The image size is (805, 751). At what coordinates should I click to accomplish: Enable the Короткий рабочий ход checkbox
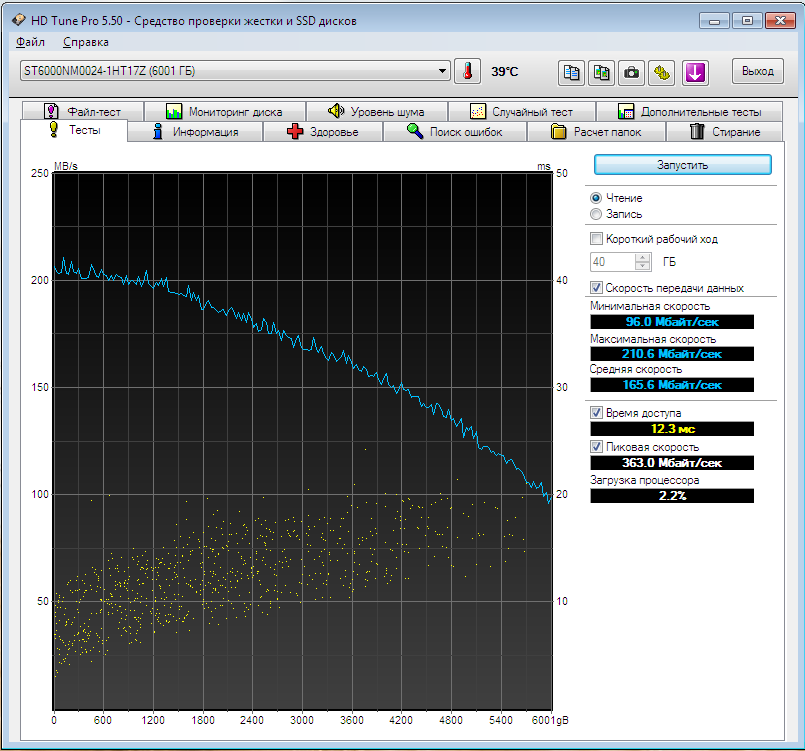(597, 239)
